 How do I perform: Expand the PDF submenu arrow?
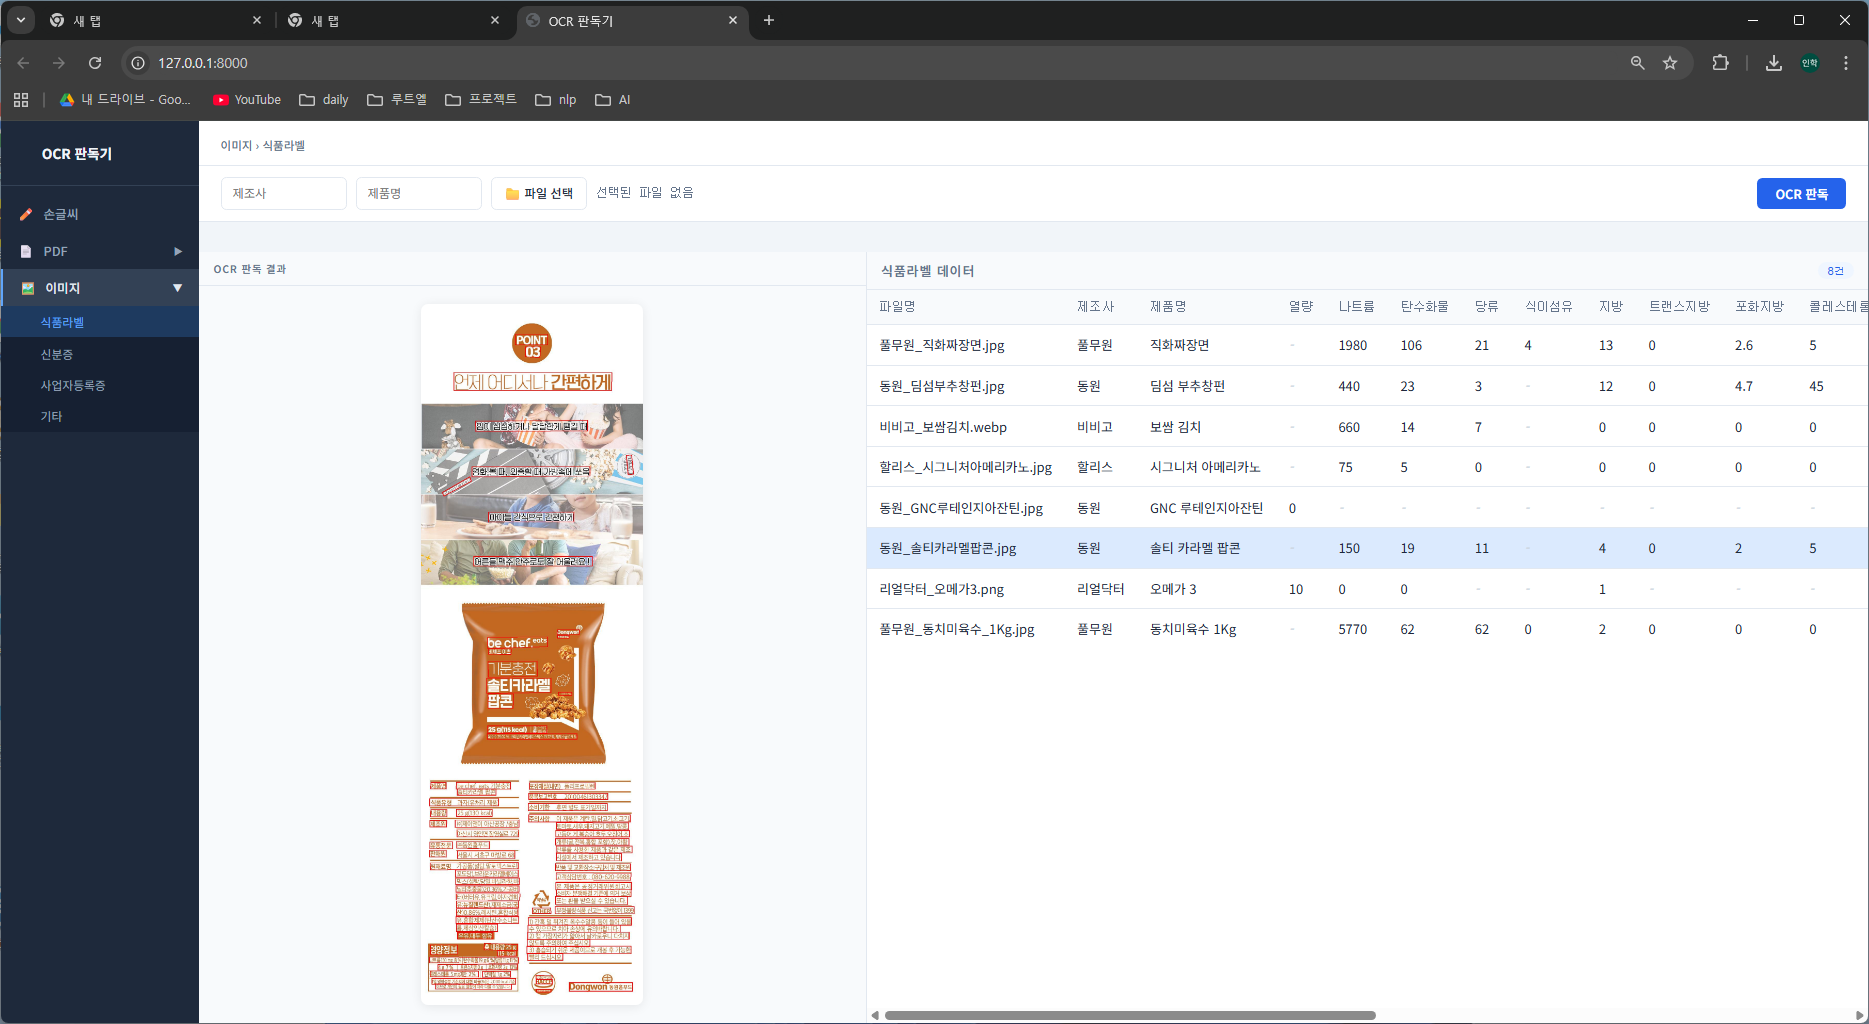pyautogui.click(x=178, y=251)
